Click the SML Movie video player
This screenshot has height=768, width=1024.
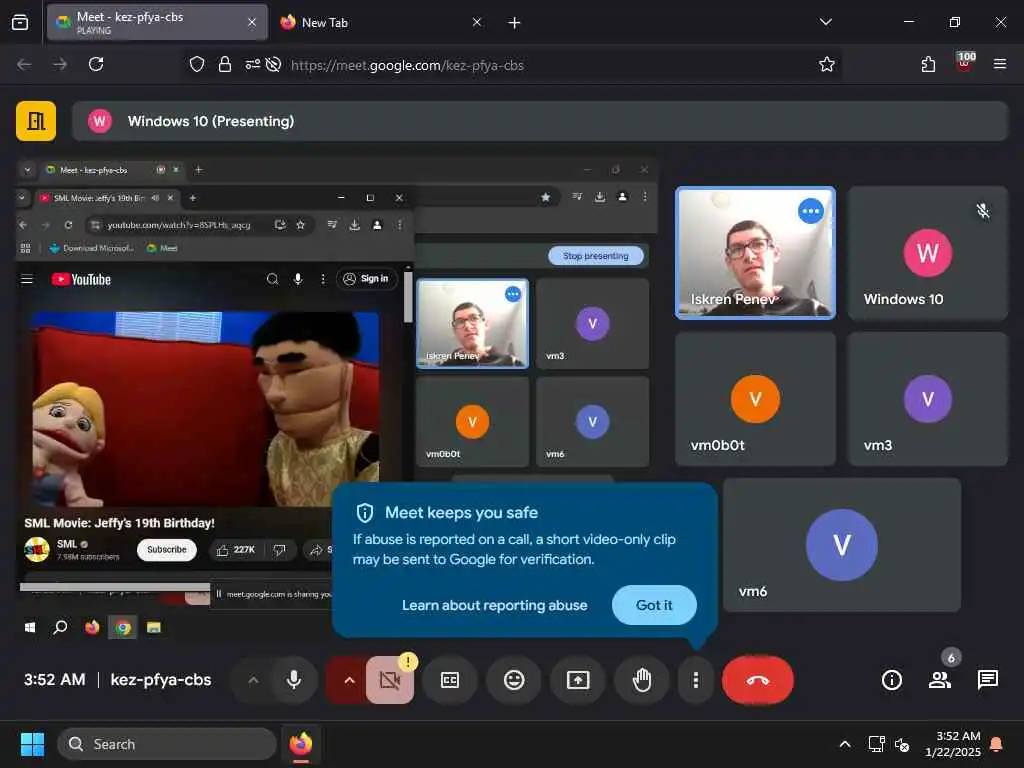coord(205,409)
